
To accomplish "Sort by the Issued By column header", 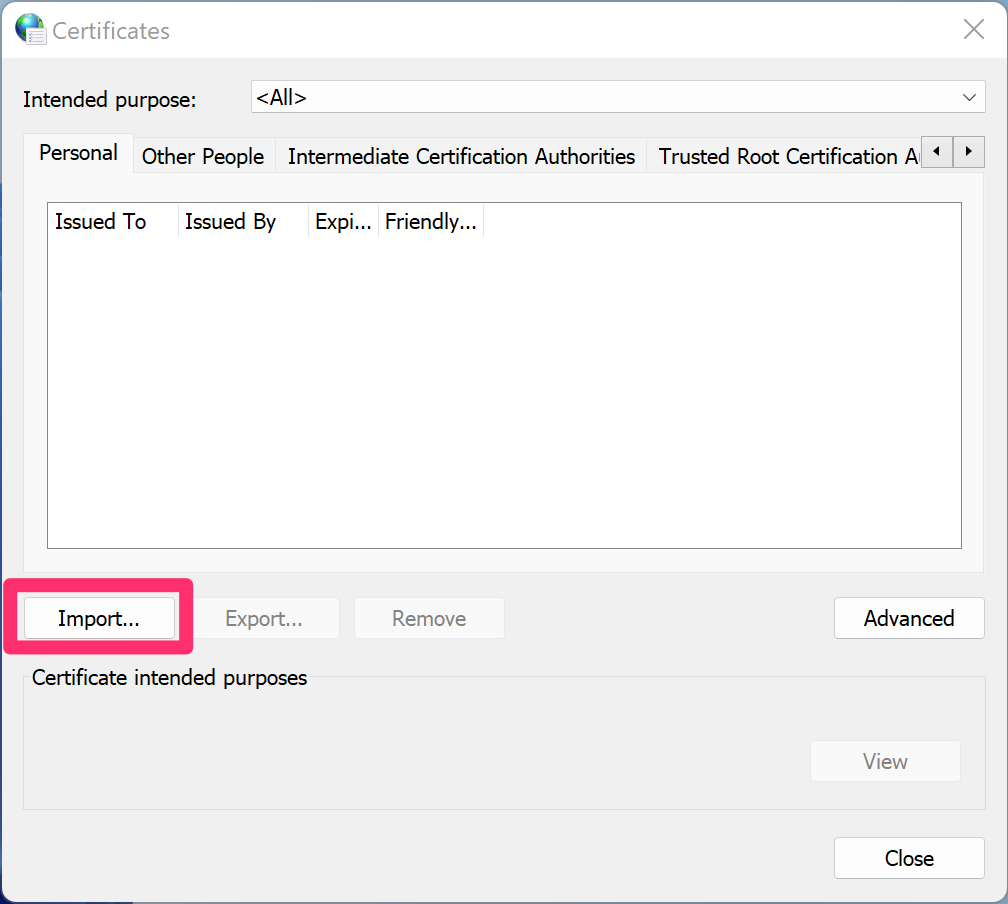I will pyautogui.click(x=243, y=221).
